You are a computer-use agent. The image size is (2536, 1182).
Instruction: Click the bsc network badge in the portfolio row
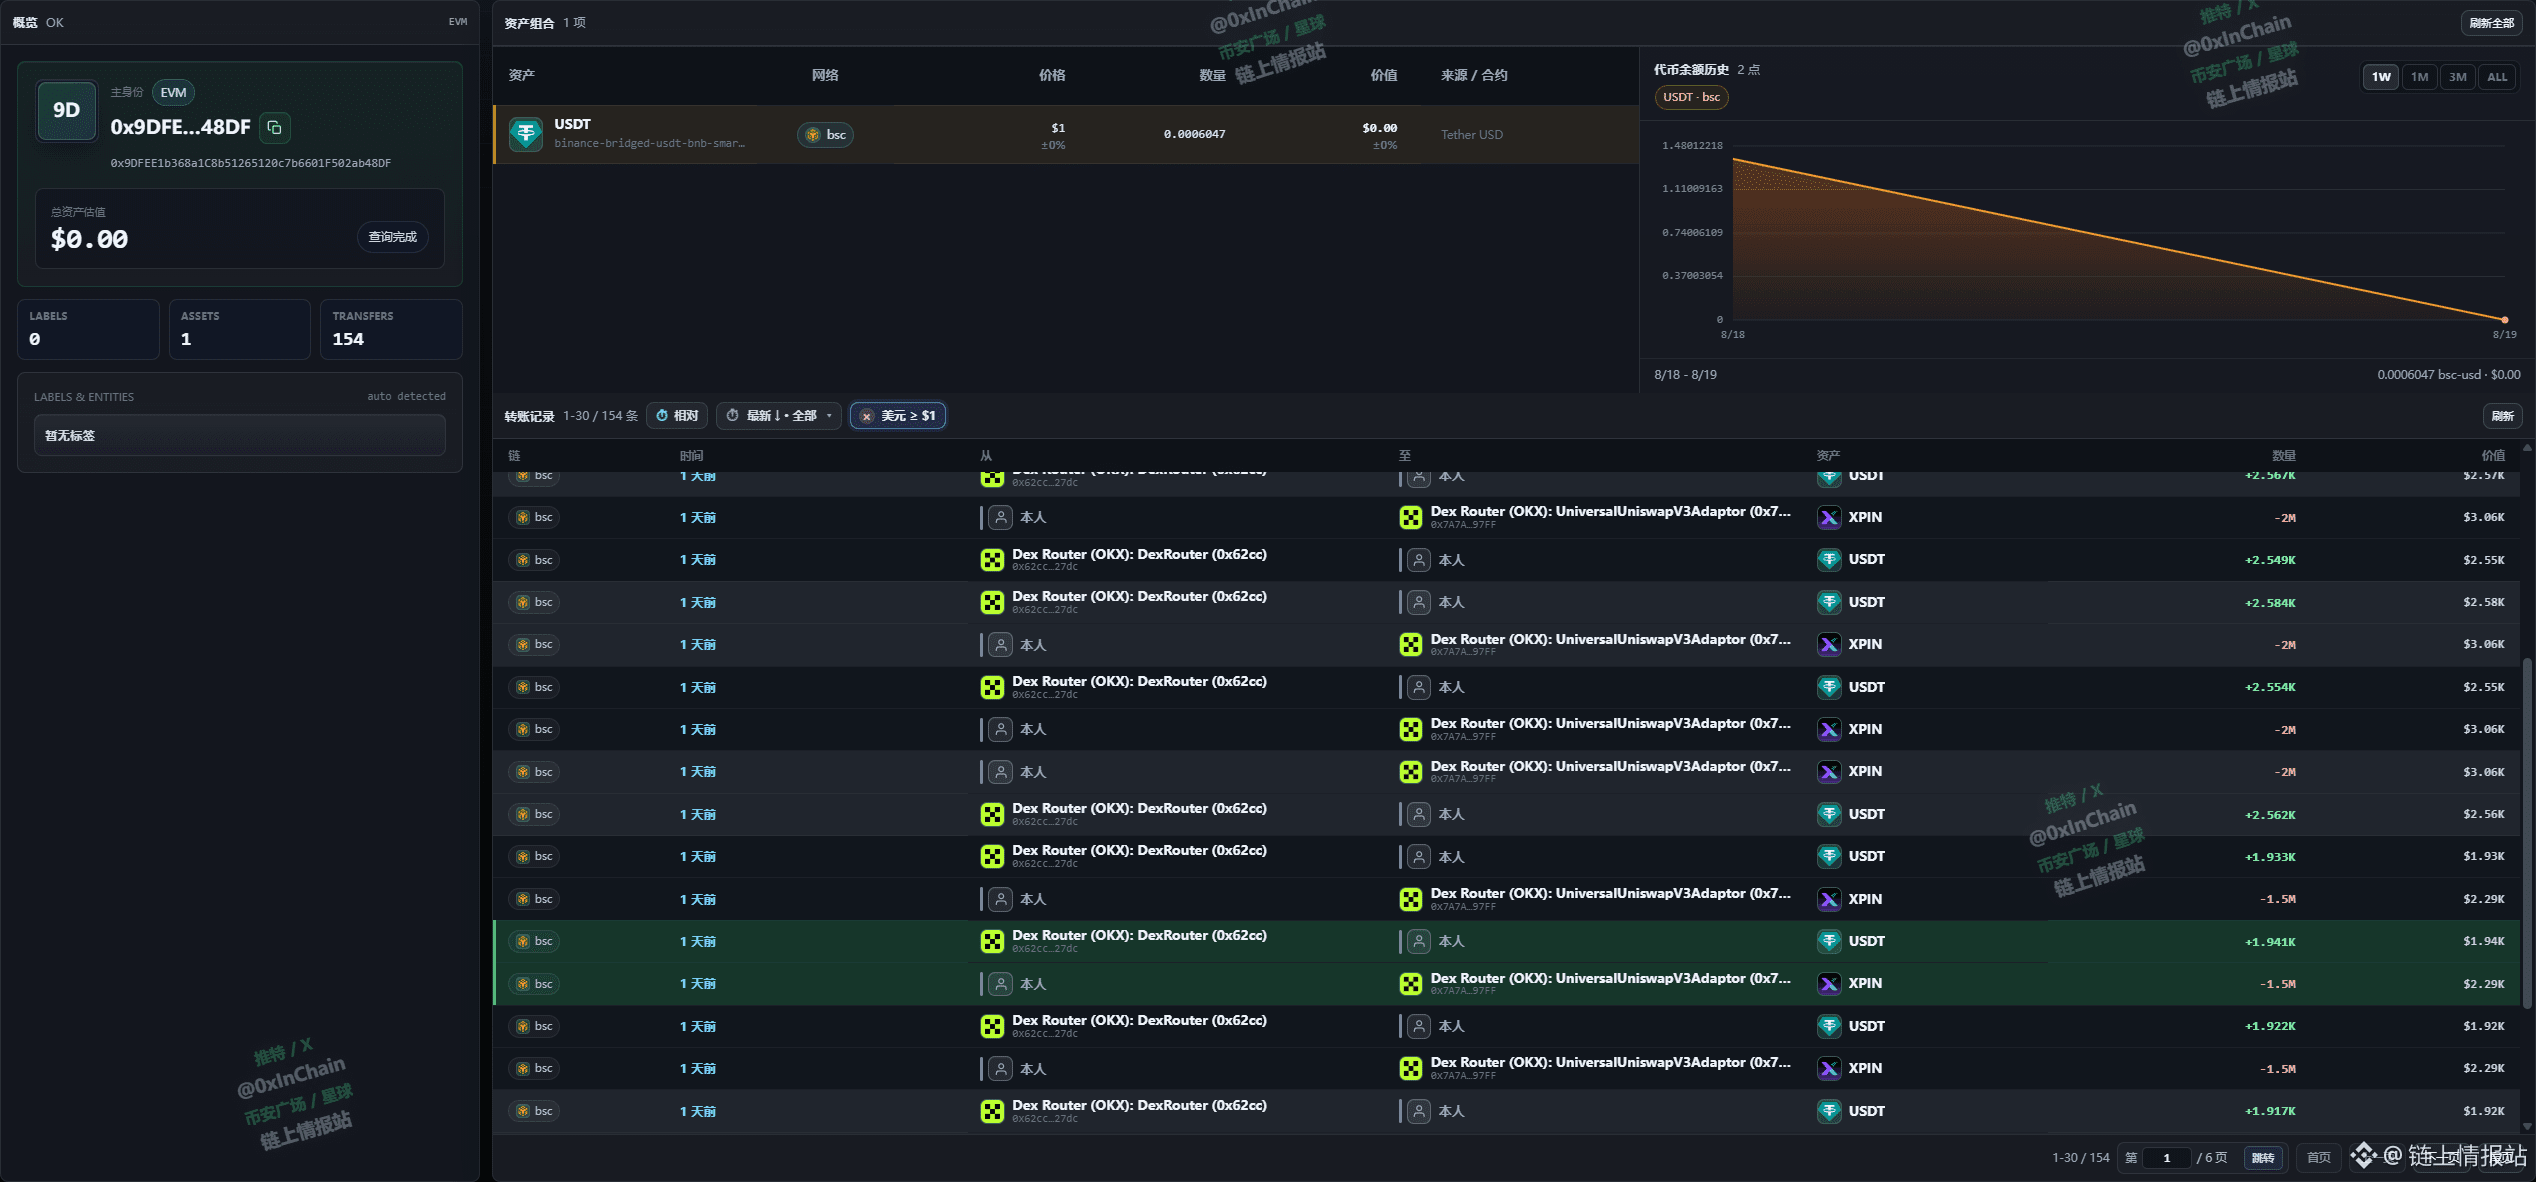826,135
